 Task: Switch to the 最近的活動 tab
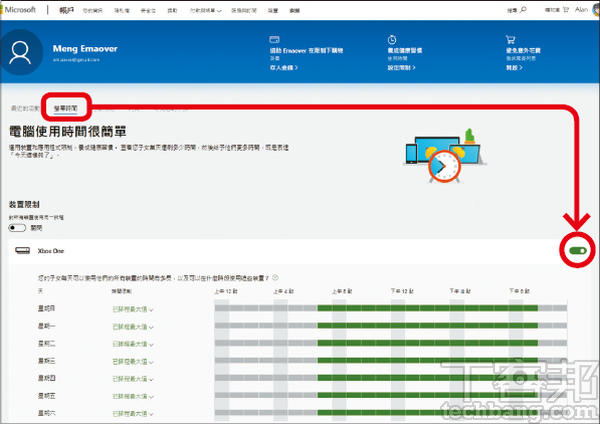pos(26,108)
